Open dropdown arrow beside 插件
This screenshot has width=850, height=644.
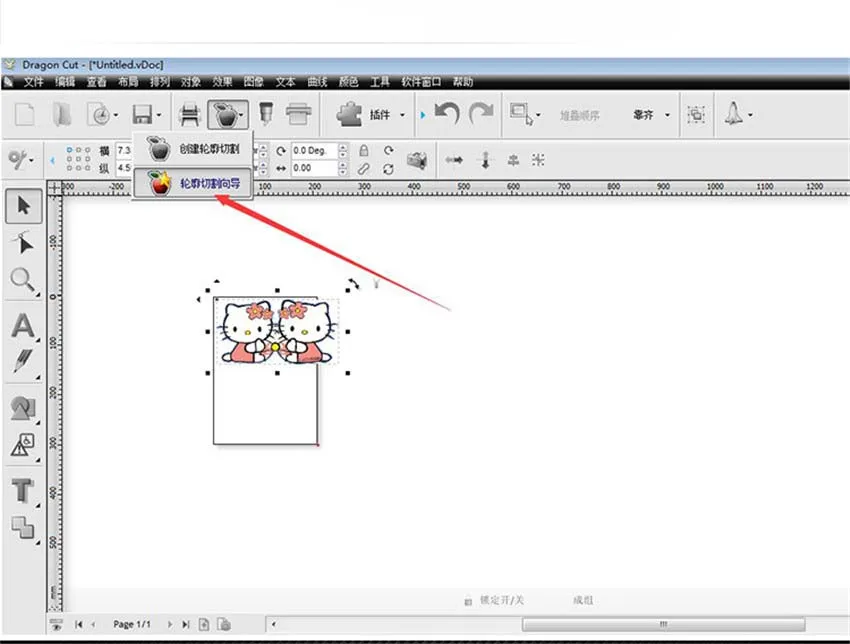(x=402, y=115)
